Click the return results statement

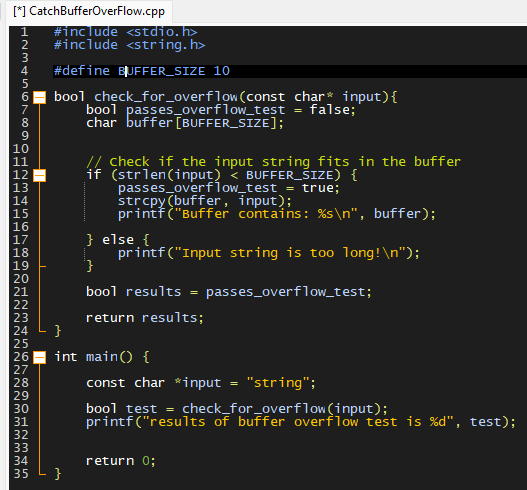coord(145,318)
